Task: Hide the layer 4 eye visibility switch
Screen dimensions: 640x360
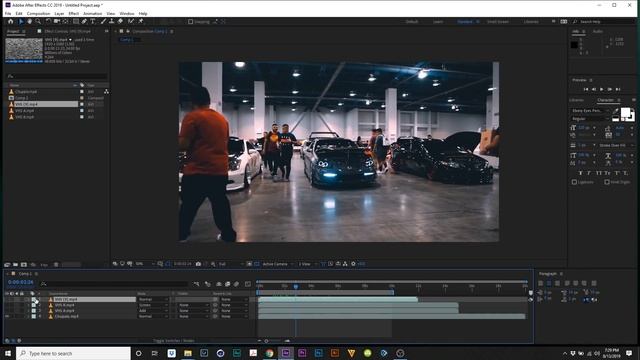Action: 7,316
